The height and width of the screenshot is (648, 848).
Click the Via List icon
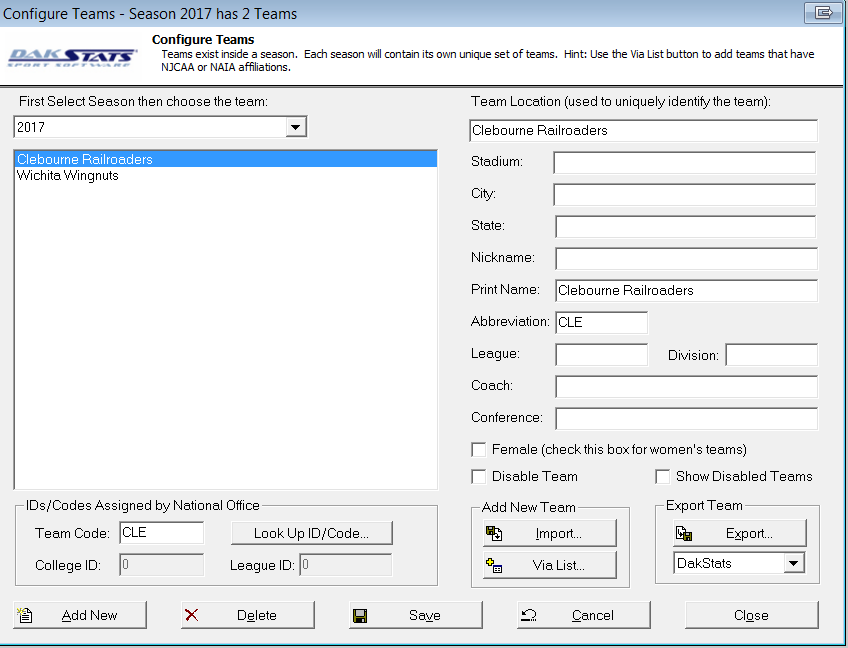[x=494, y=565]
